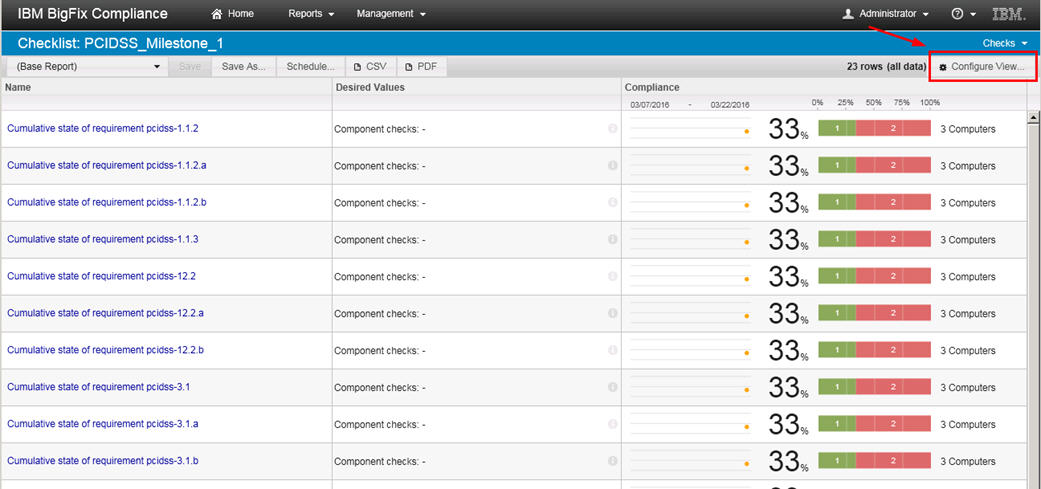Open requirement pcidss-3.1 link

99,387
